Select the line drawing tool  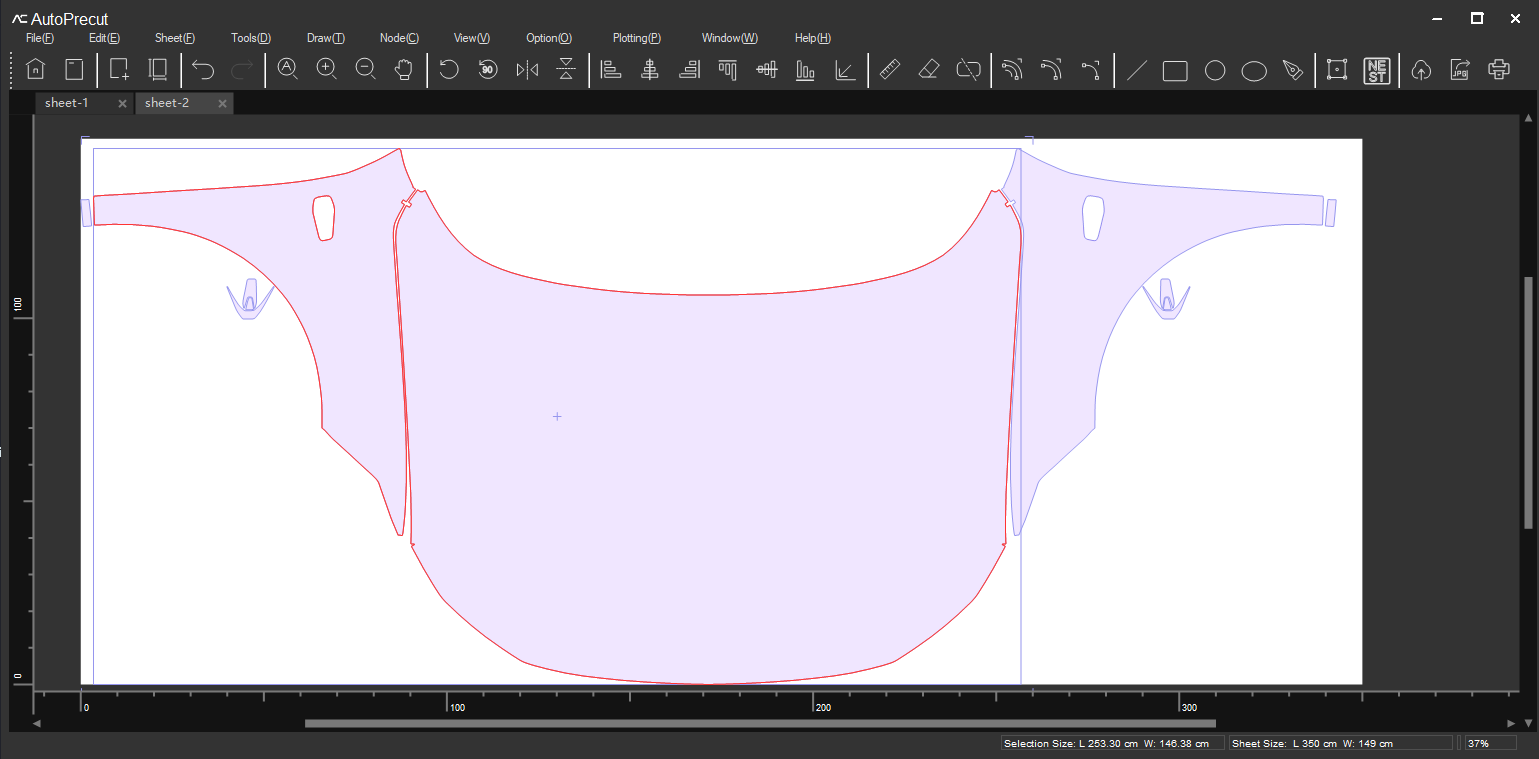pos(1136,70)
